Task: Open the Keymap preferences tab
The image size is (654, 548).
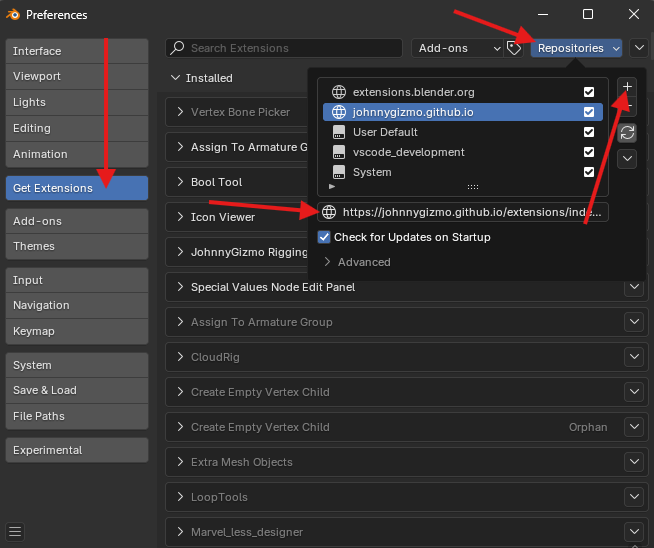Action: pos(77,332)
